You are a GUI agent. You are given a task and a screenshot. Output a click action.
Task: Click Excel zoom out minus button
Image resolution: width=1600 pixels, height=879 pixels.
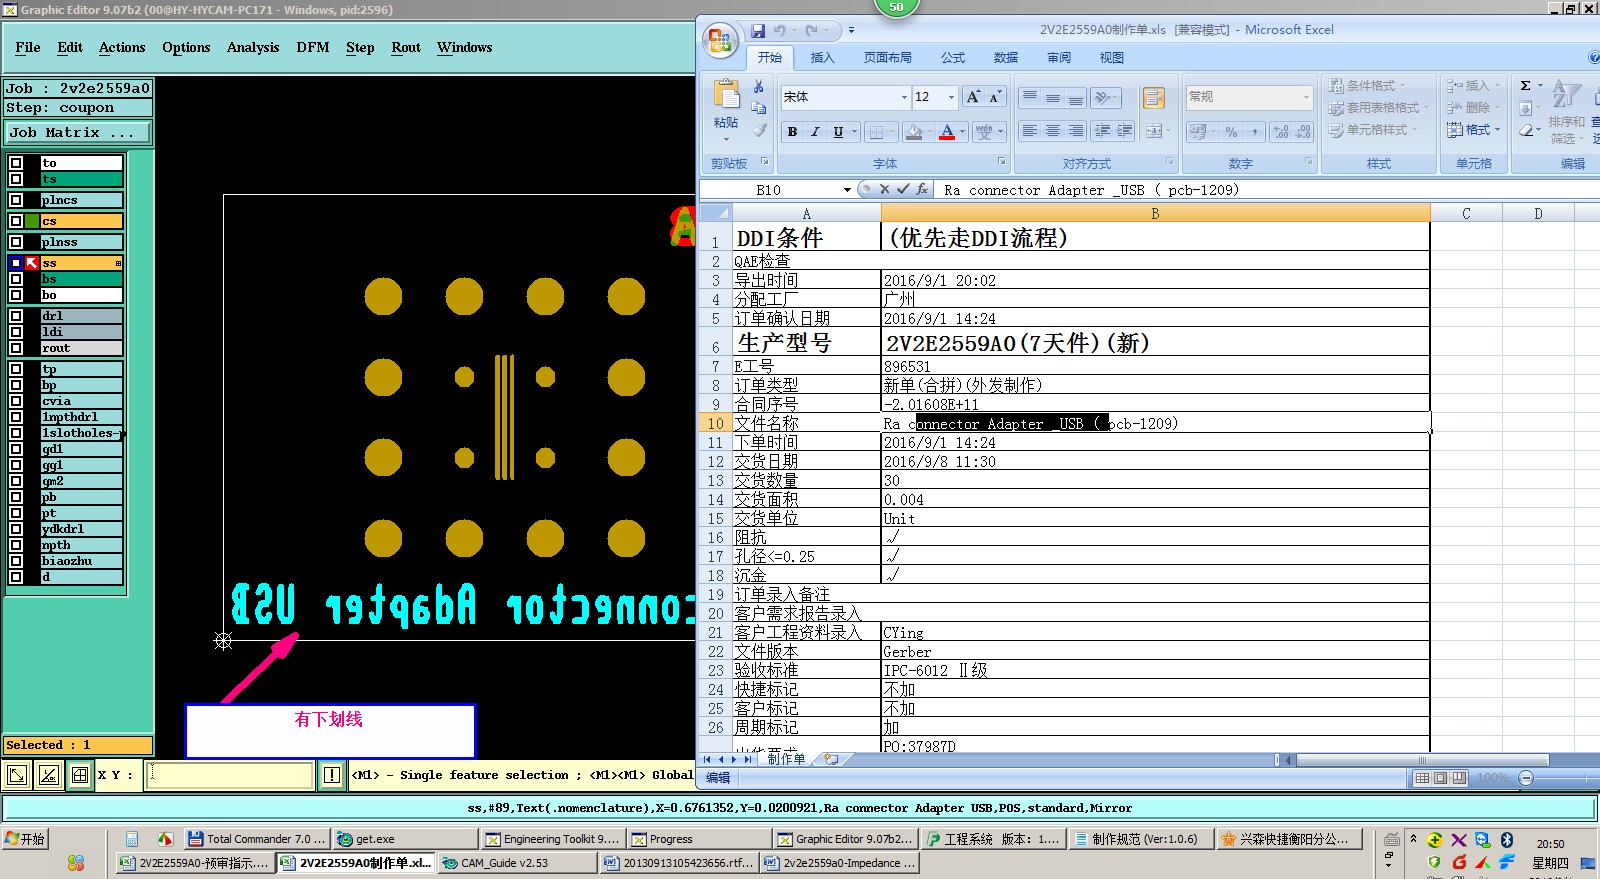(x=1526, y=778)
